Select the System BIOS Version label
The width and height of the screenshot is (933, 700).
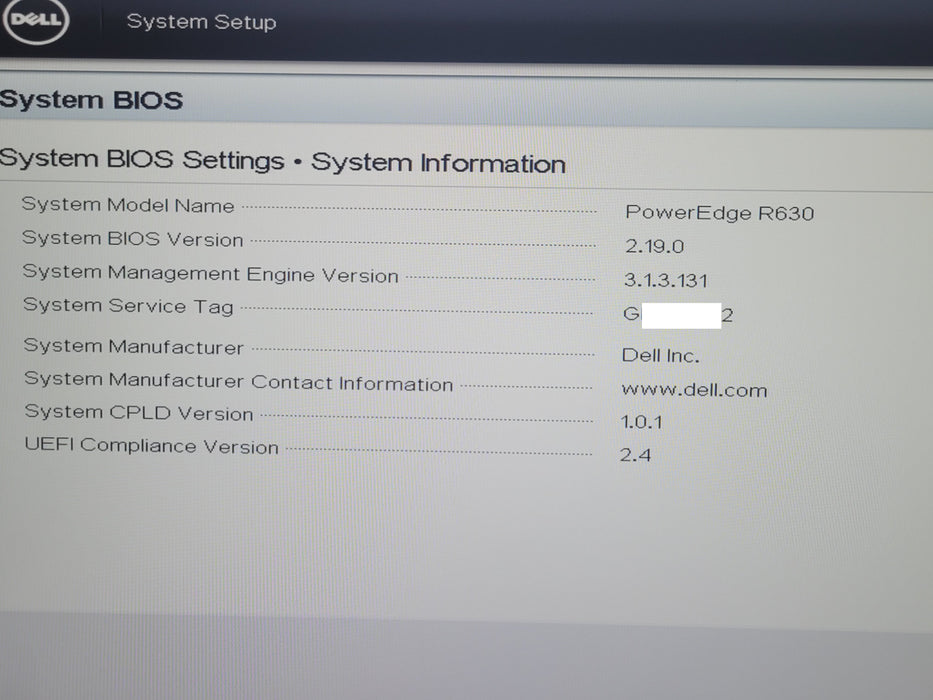(133, 238)
